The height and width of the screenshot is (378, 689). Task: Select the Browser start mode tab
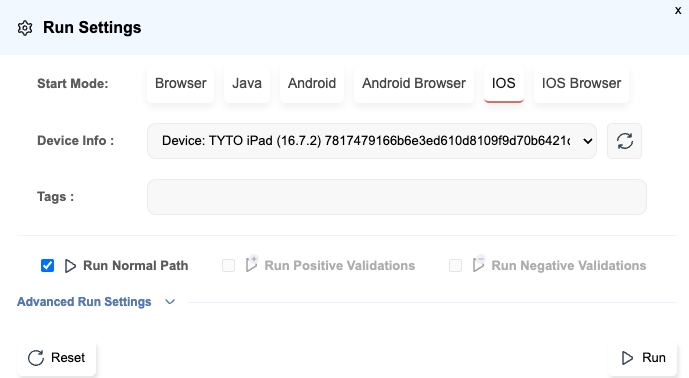181,84
